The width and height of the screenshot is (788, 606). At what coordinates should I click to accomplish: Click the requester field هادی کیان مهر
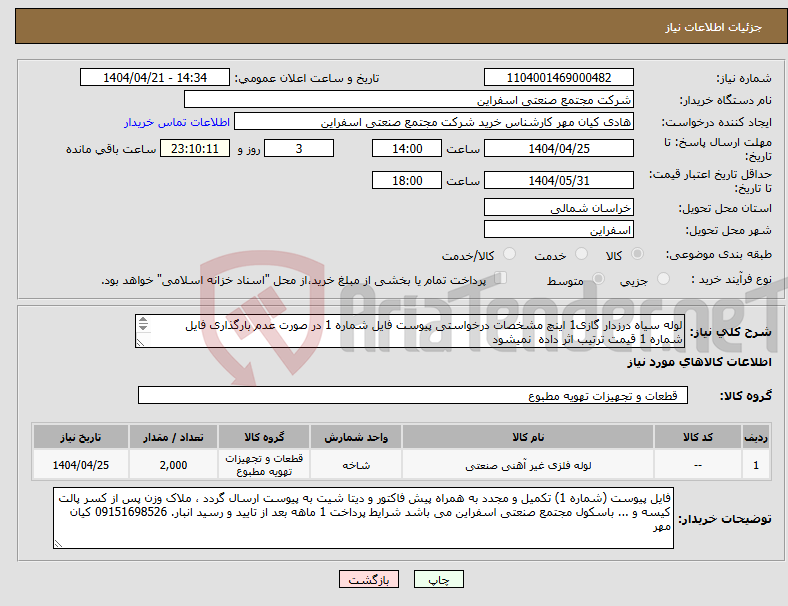(434, 122)
